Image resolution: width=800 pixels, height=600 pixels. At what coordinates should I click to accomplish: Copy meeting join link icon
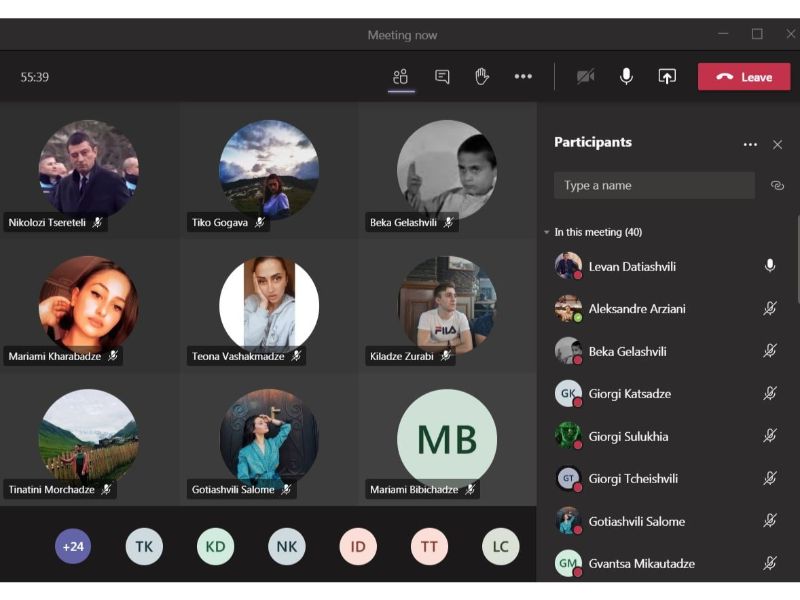[777, 185]
